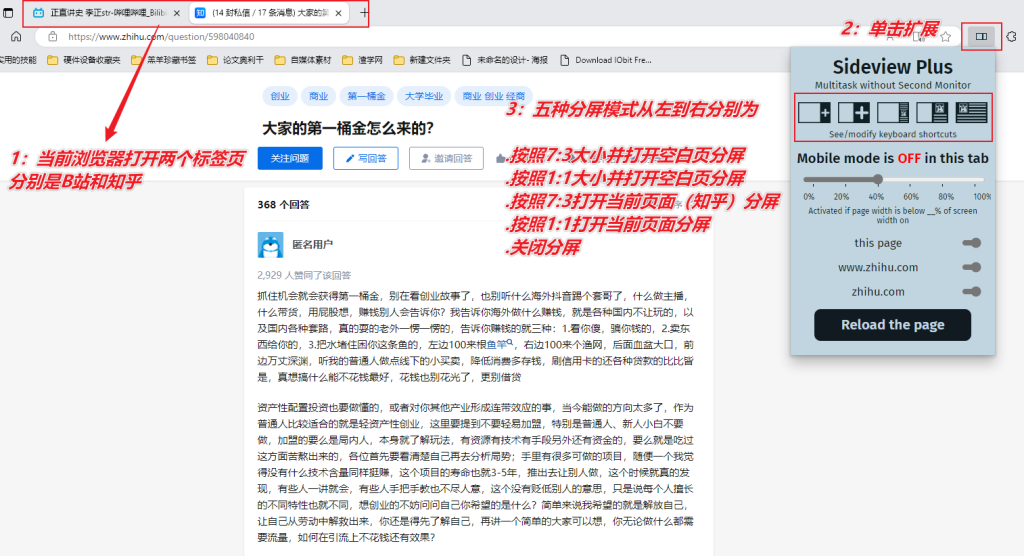Open the browser extensions puzzle icon

pyautogui.click(x=1012, y=37)
